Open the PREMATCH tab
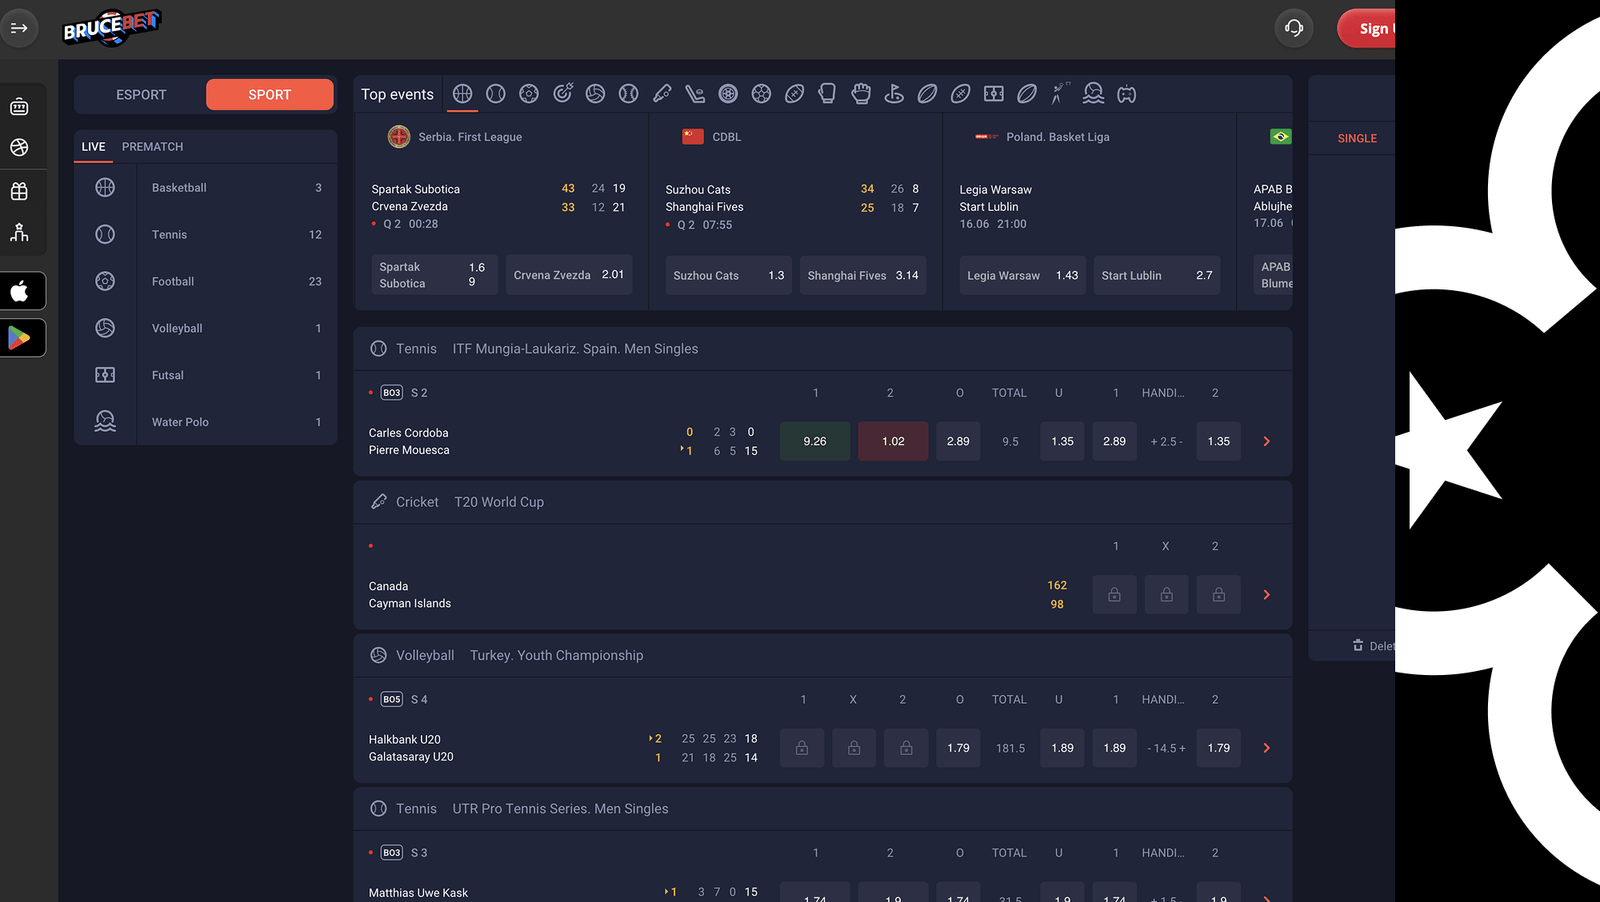This screenshot has width=1600, height=902. (152, 147)
